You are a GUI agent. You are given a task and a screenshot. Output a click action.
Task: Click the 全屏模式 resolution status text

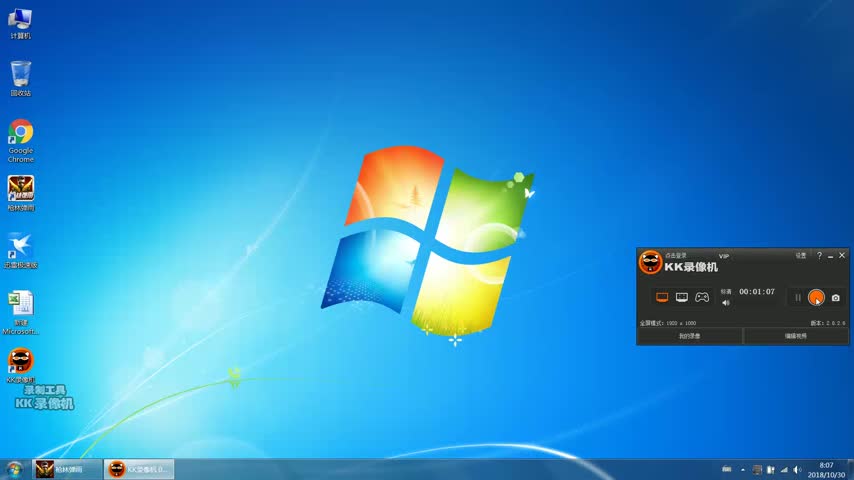coord(668,323)
